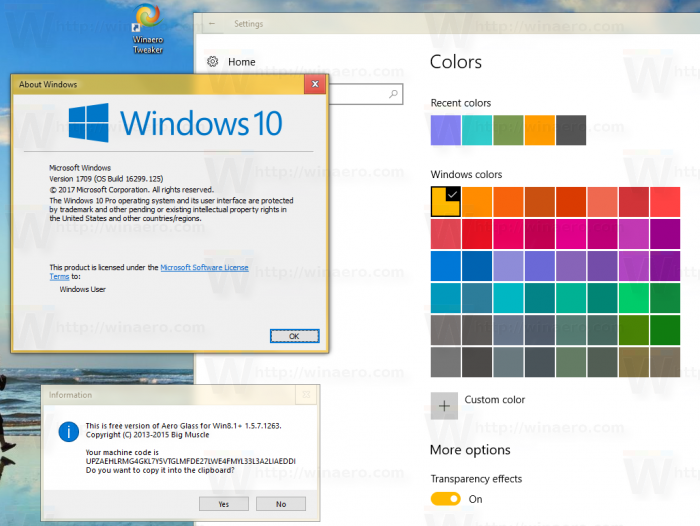Click the machine code string in Information dialog
Screen dimensions: 700x526
coord(191,461)
